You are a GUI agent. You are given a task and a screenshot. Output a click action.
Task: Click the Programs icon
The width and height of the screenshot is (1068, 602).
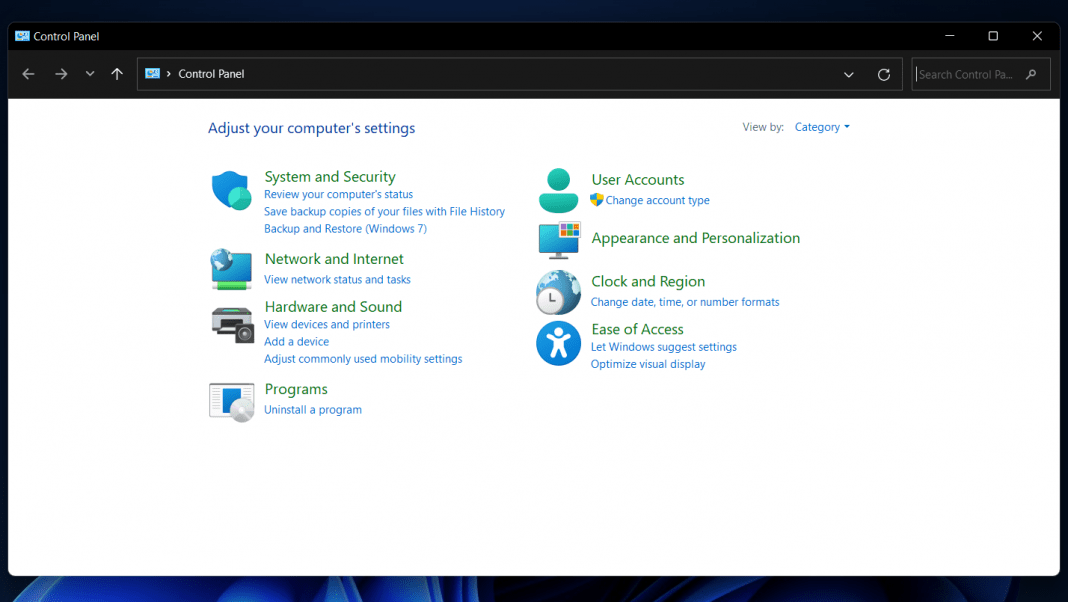pos(231,400)
